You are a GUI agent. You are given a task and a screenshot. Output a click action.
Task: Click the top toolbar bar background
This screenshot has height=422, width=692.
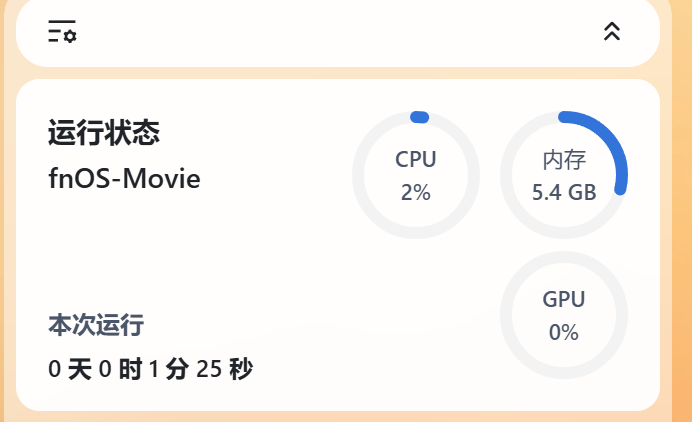tap(338, 32)
